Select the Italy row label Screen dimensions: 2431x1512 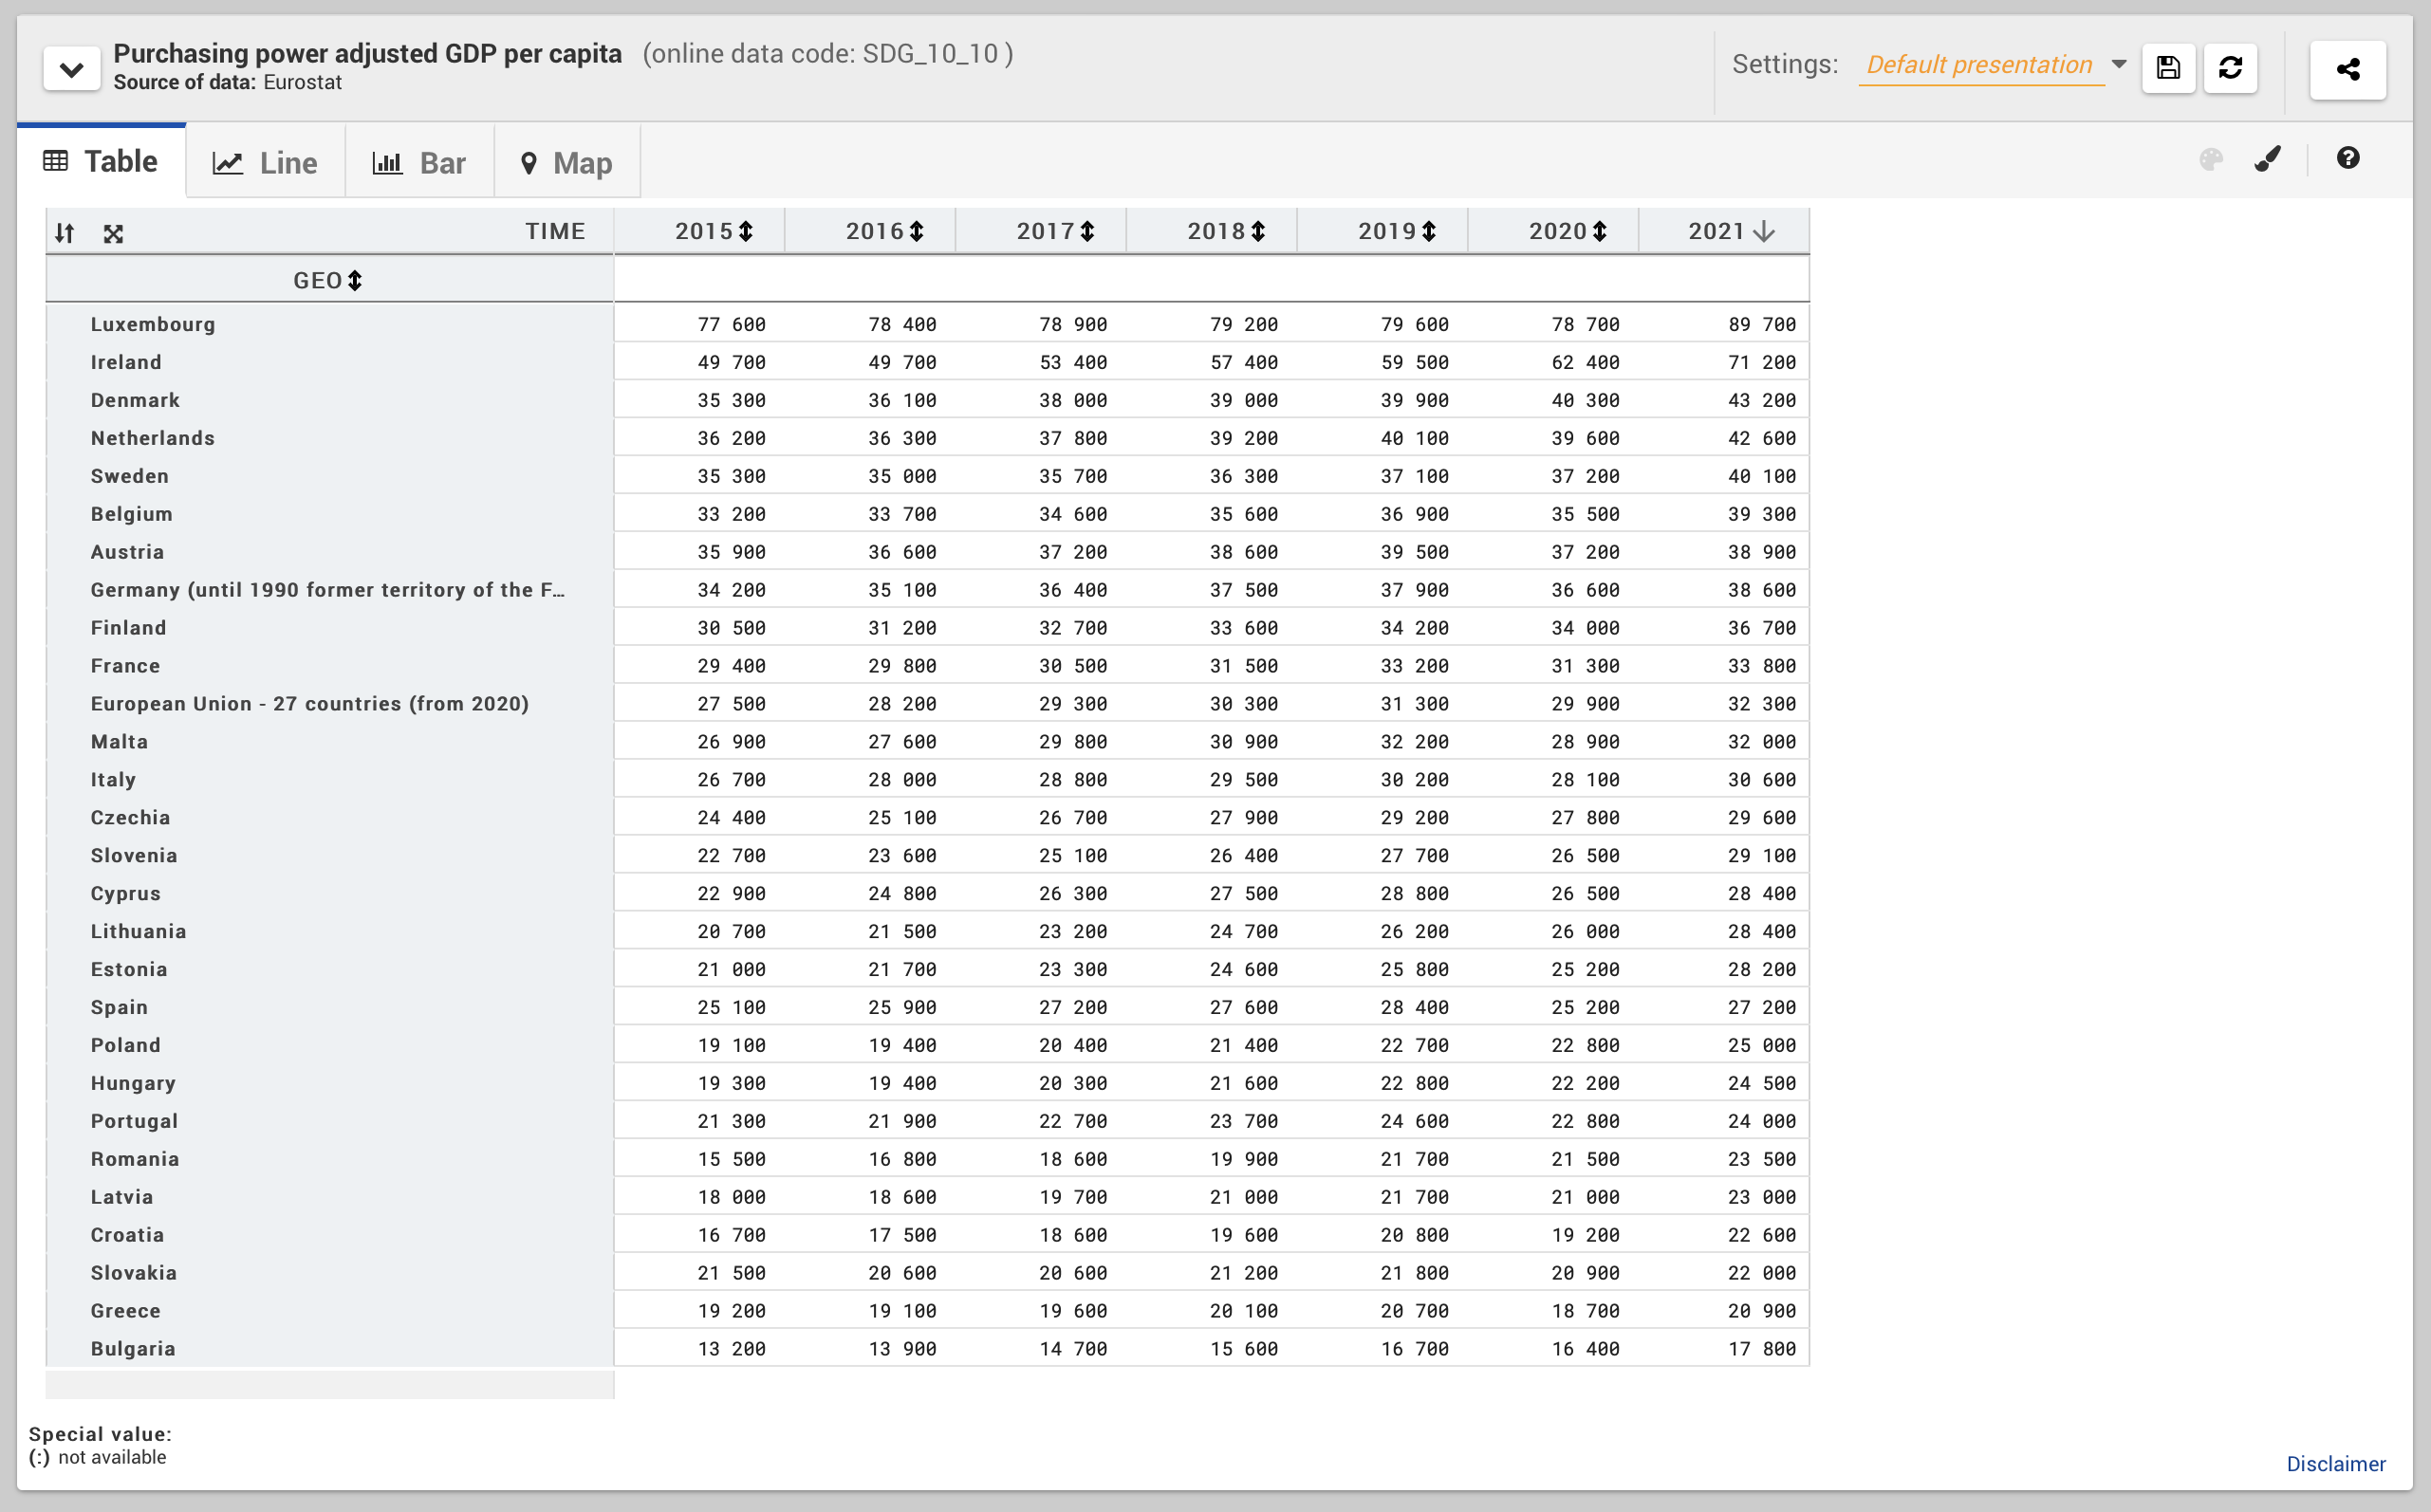click(113, 780)
